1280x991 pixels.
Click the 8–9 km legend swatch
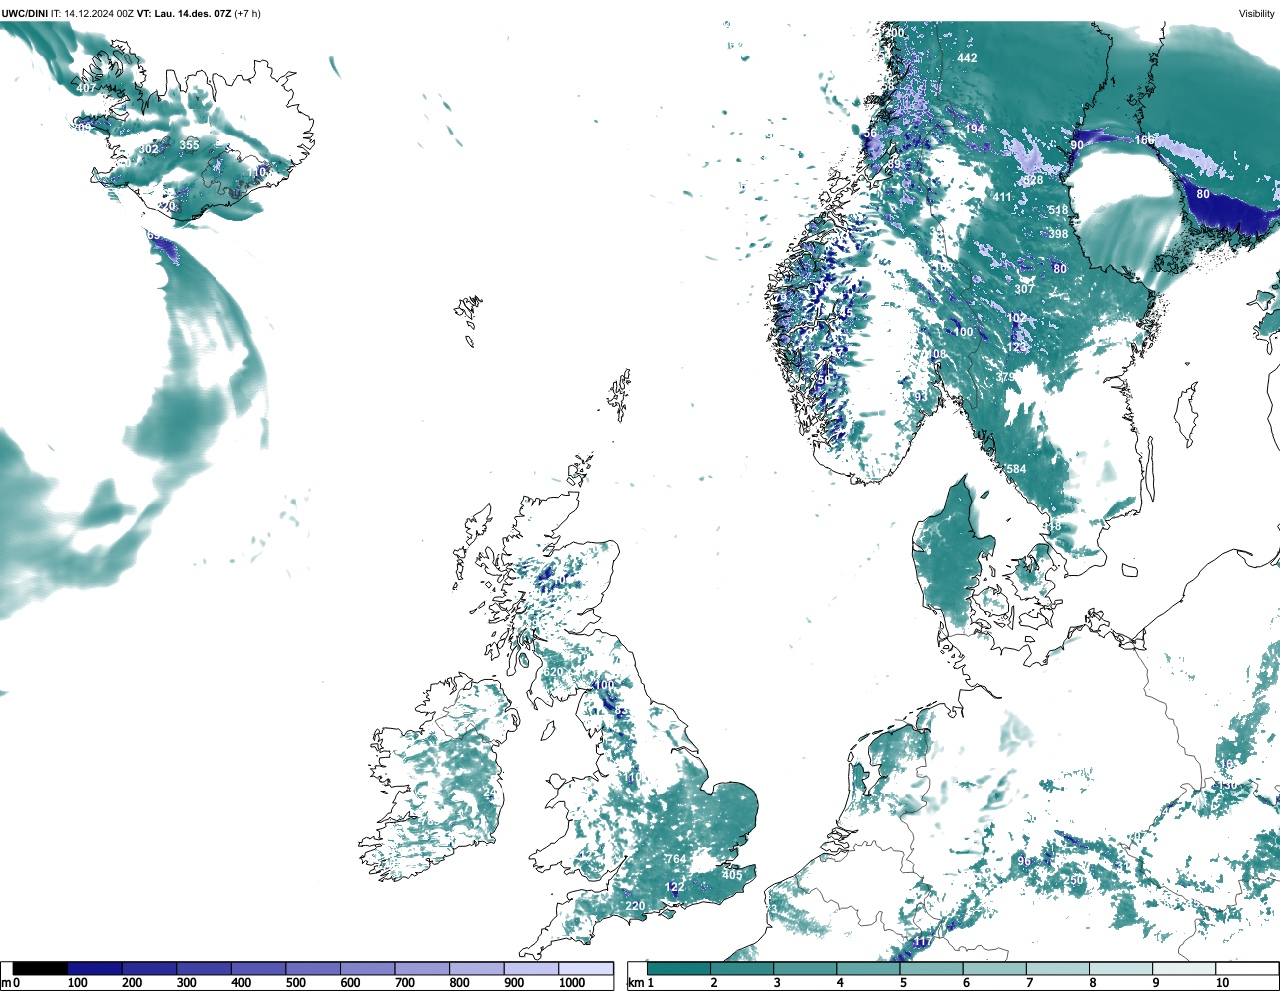click(x=1120, y=968)
